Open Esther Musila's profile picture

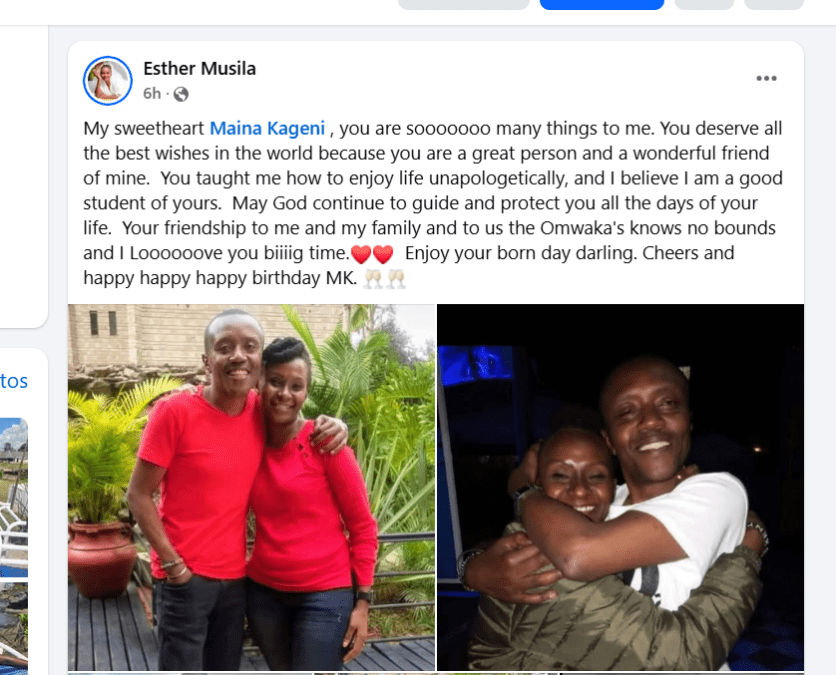tap(108, 81)
